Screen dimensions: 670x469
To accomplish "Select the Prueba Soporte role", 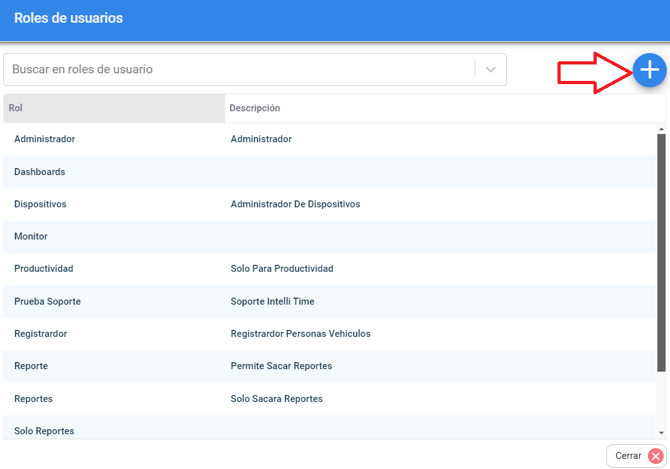I will tap(48, 301).
